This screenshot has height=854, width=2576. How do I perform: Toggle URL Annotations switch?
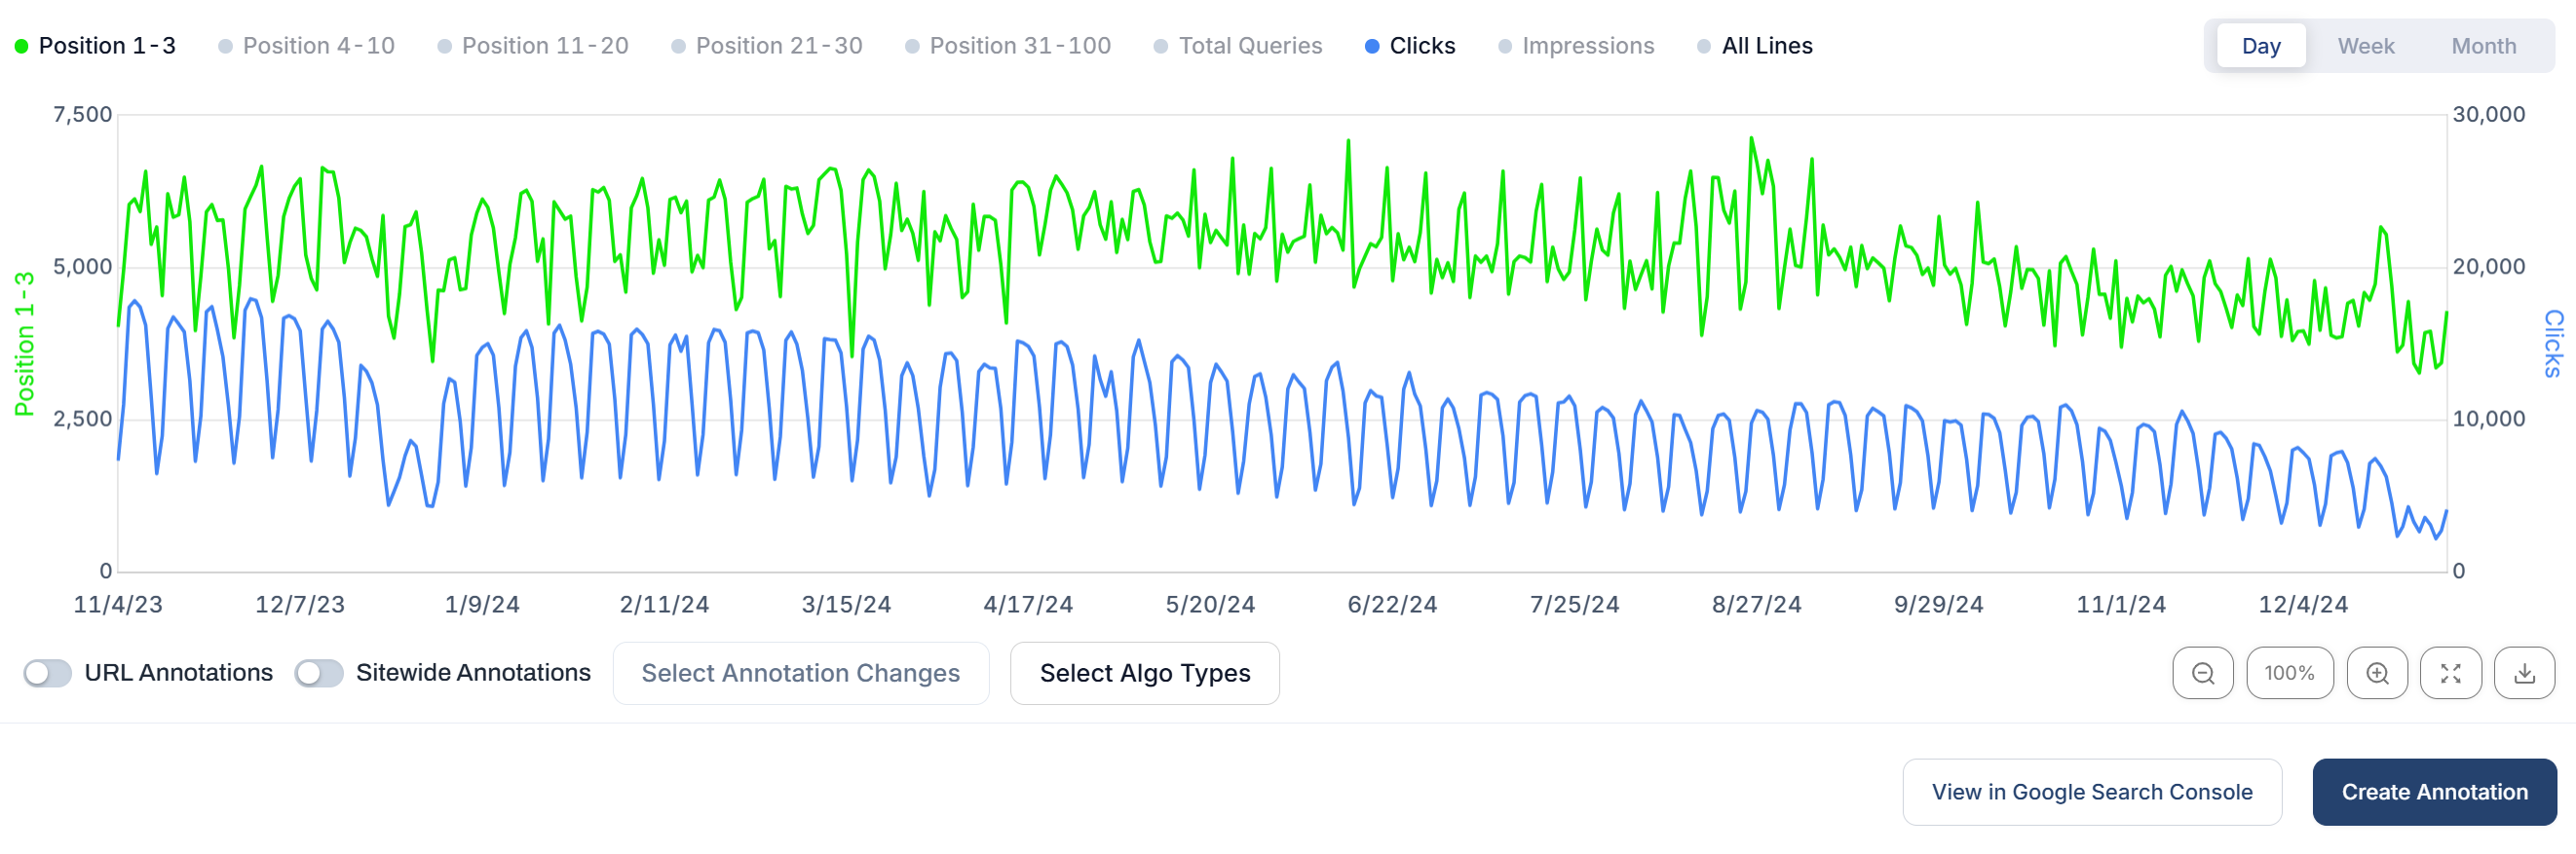(48, 673)
